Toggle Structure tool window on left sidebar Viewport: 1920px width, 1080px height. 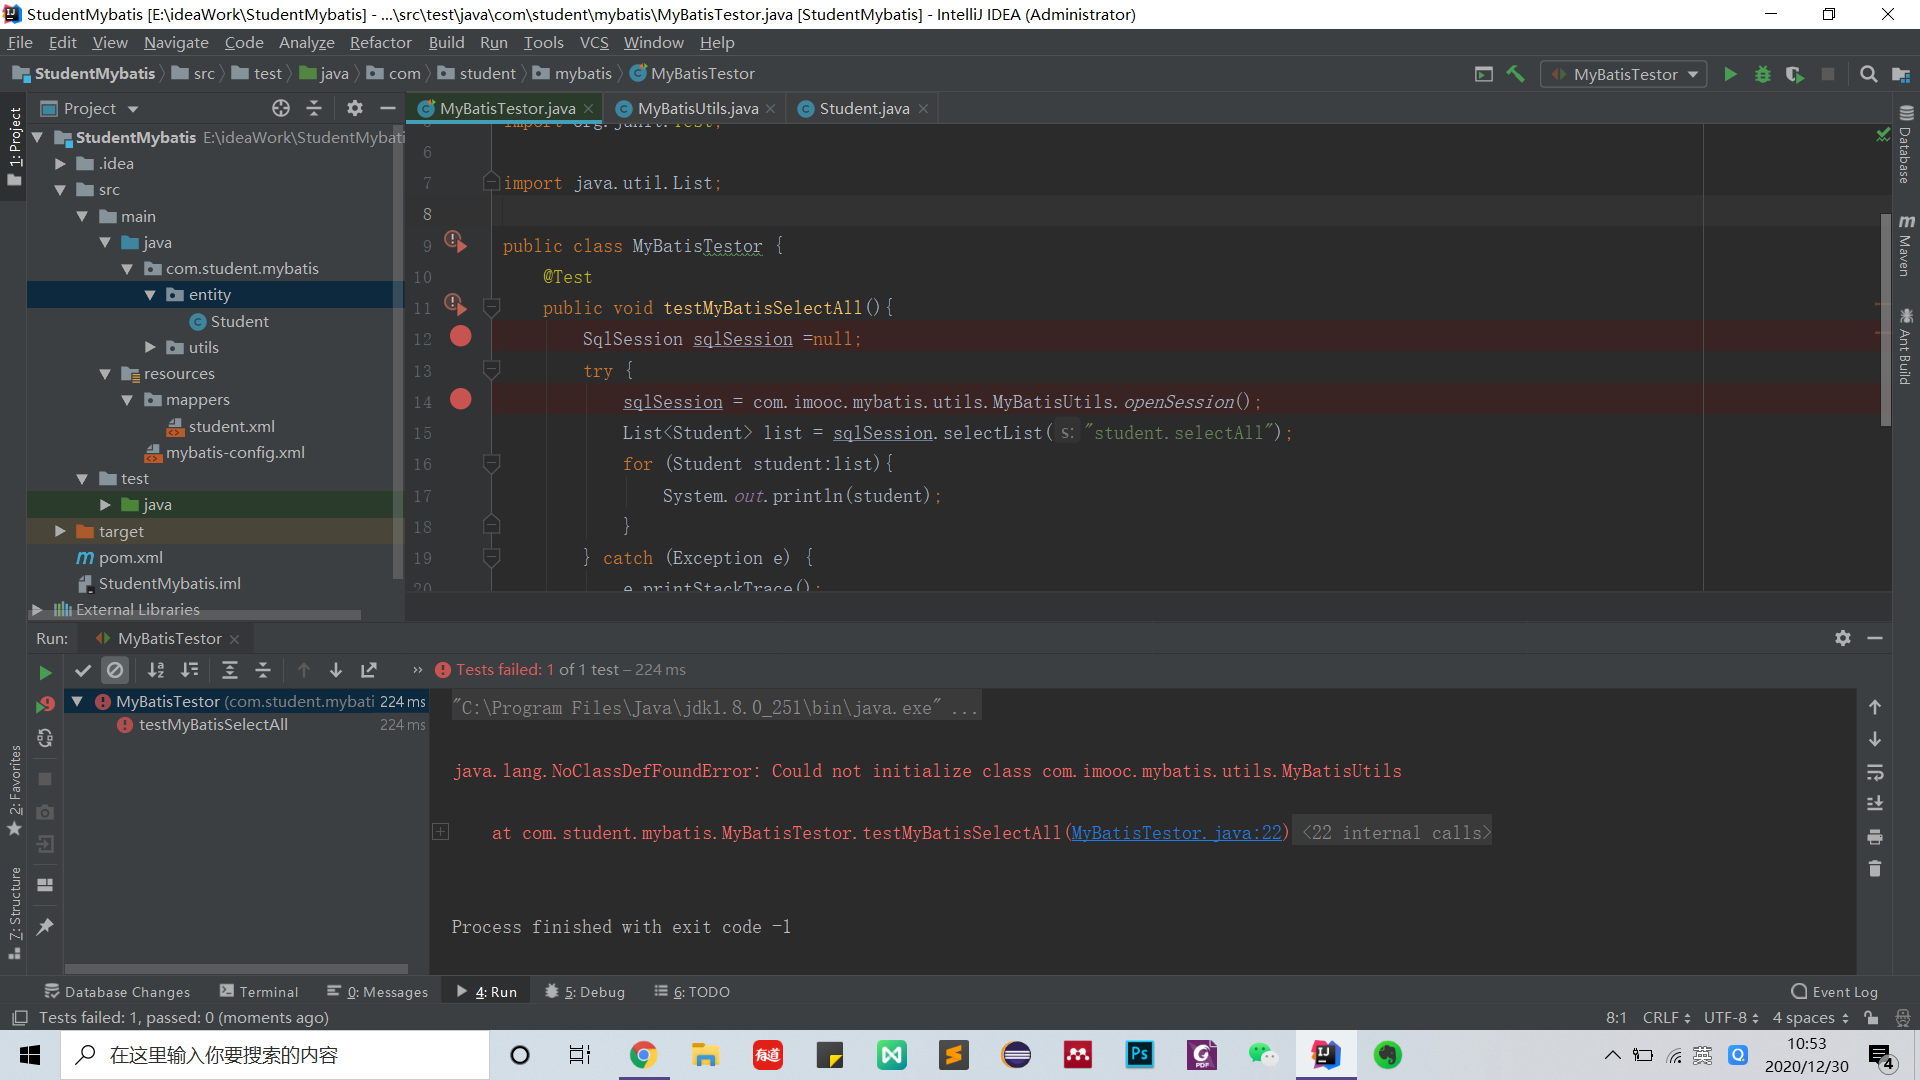[14, 912]
